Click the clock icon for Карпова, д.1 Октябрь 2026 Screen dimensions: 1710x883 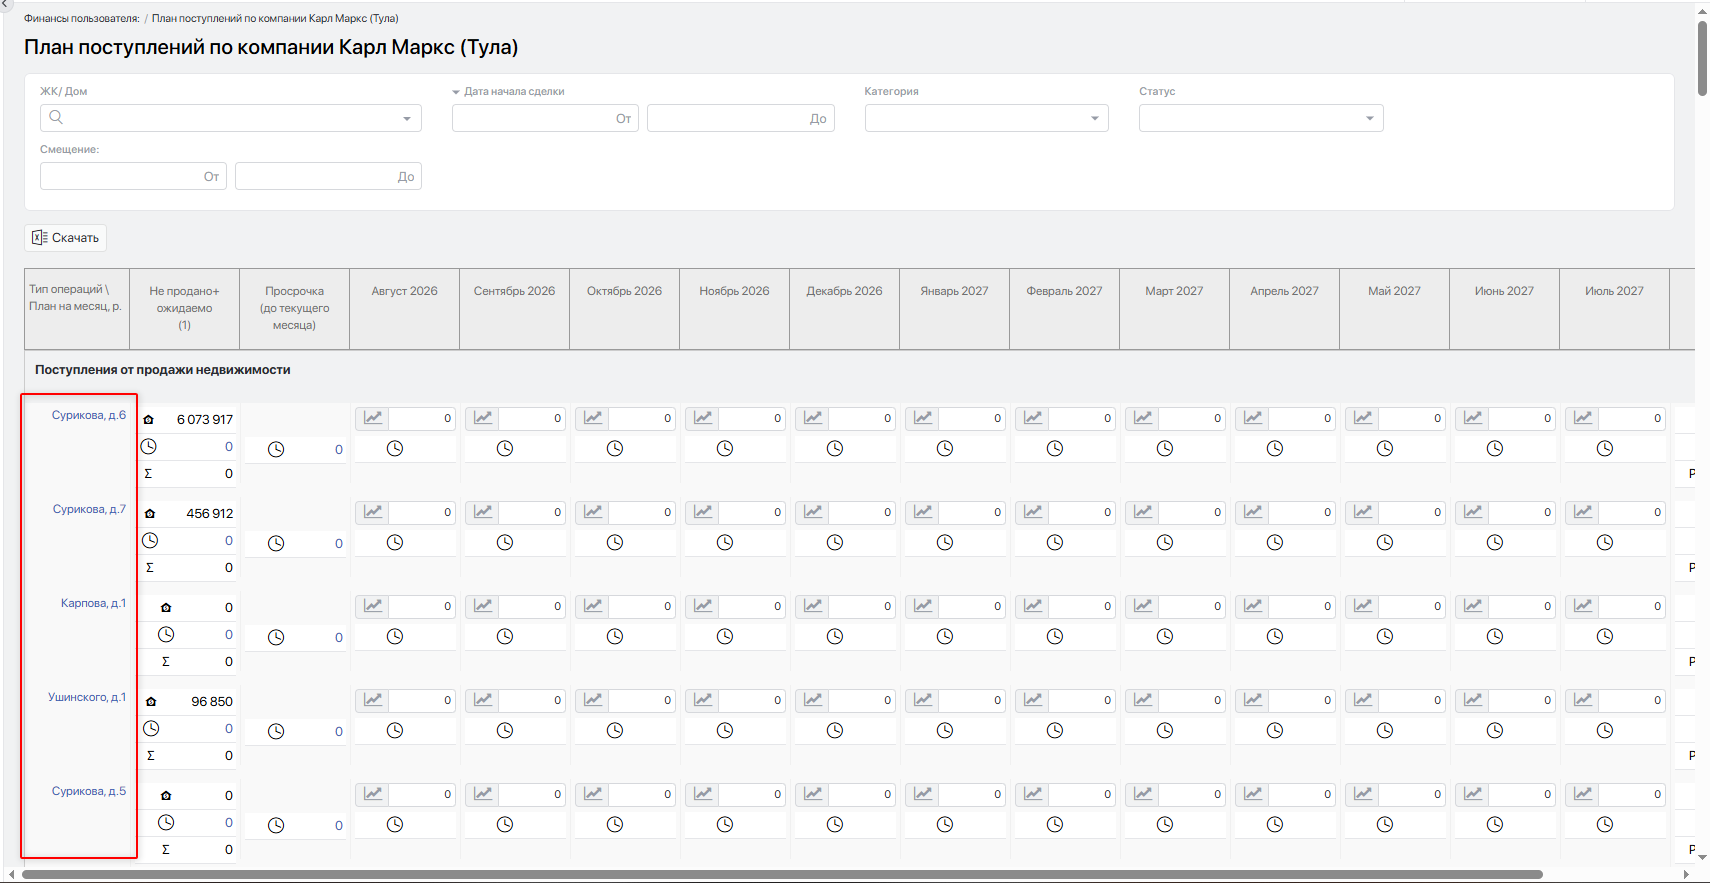[615, 637]
